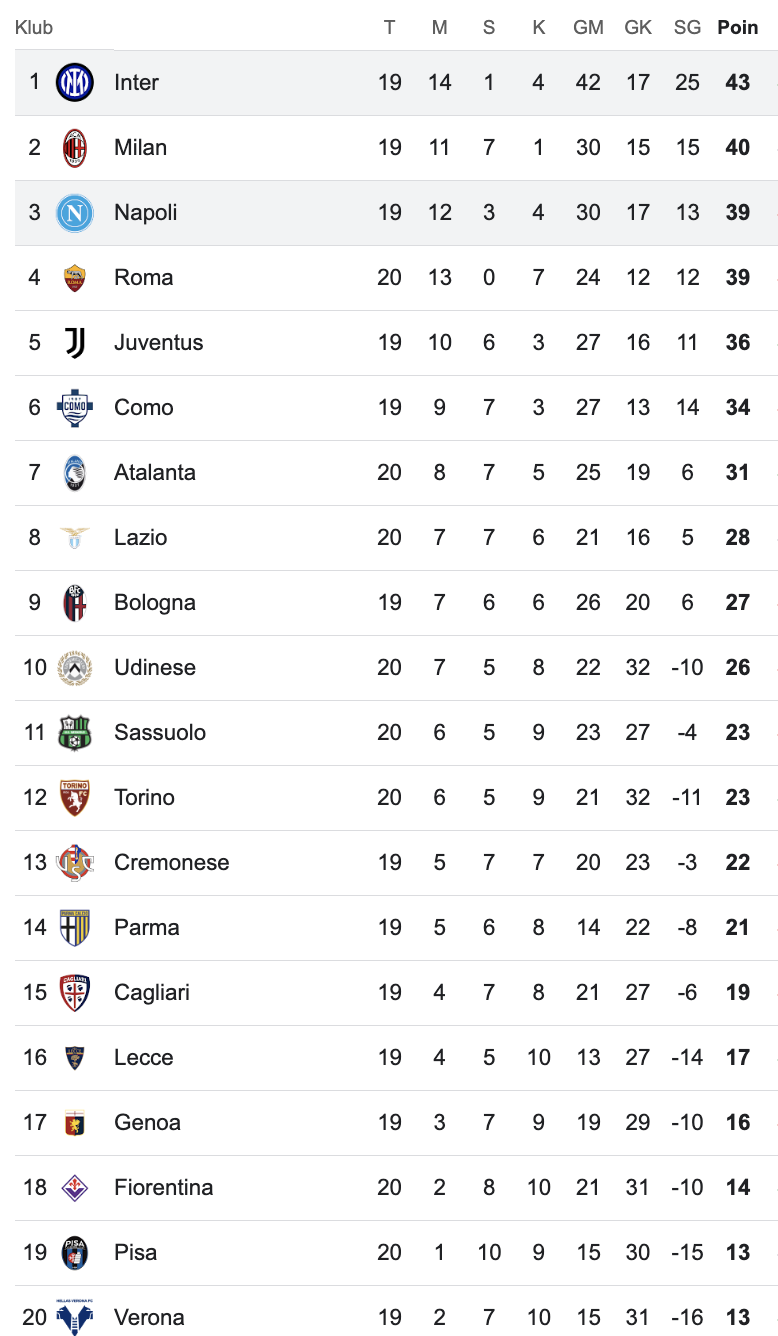Select the Cagliari team name
778x1336 pixels.
[152, 993]
